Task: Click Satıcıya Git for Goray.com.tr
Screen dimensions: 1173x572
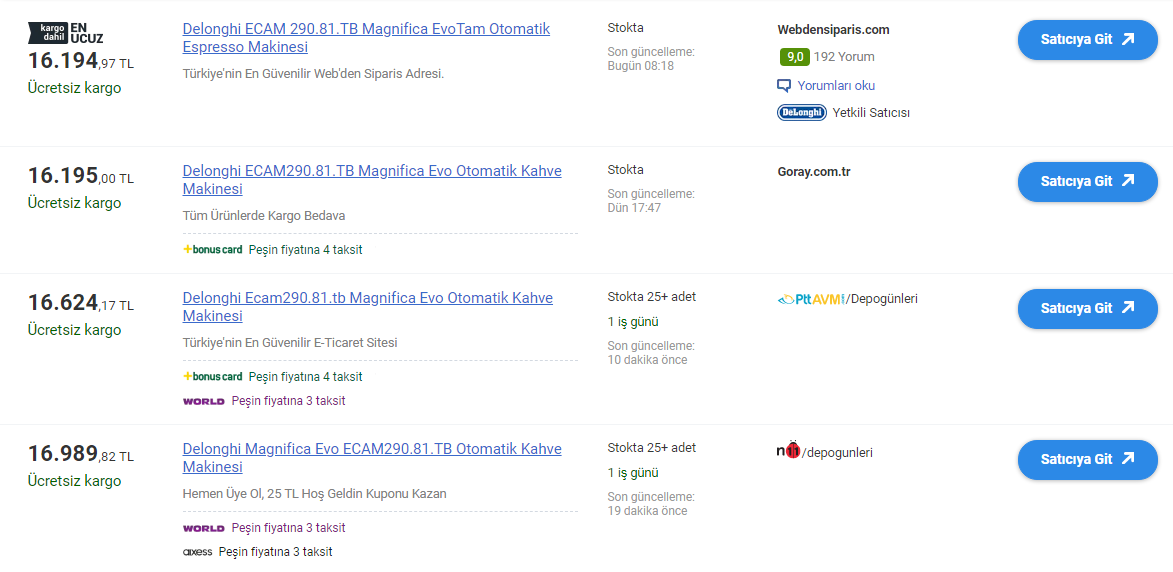Action: 1087,181
